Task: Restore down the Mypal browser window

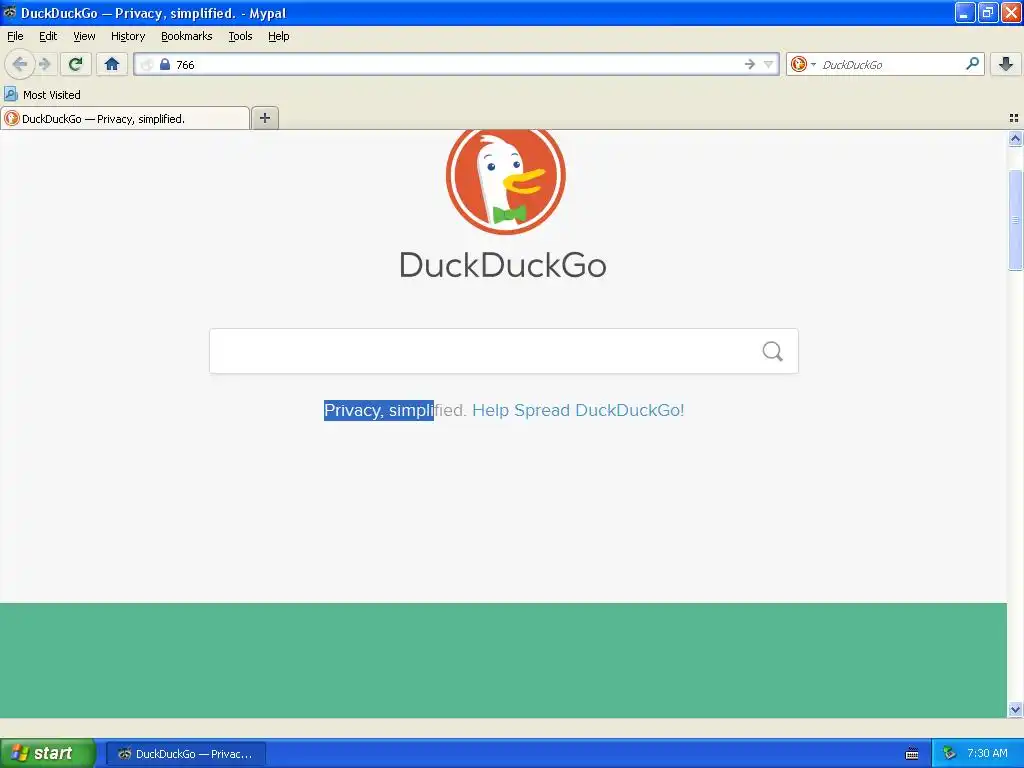Action: [x=988, y=12]
